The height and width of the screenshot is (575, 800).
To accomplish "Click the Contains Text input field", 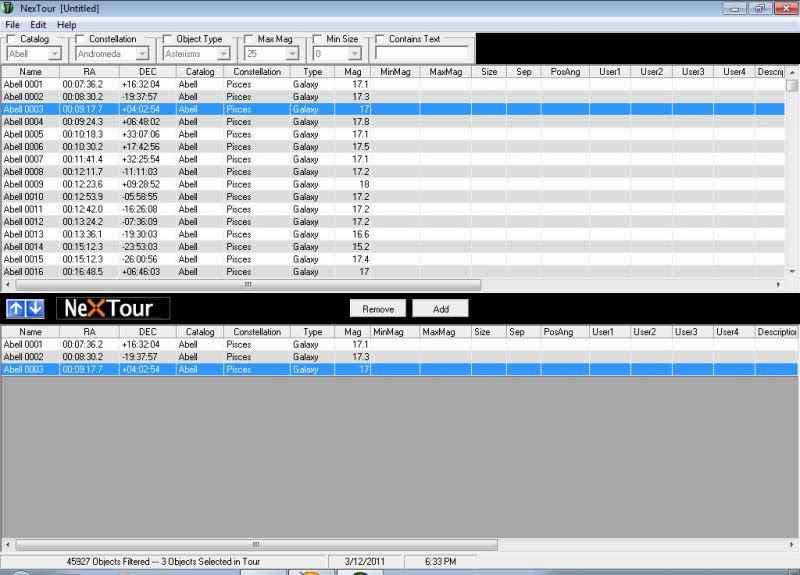I will (421, 53).
